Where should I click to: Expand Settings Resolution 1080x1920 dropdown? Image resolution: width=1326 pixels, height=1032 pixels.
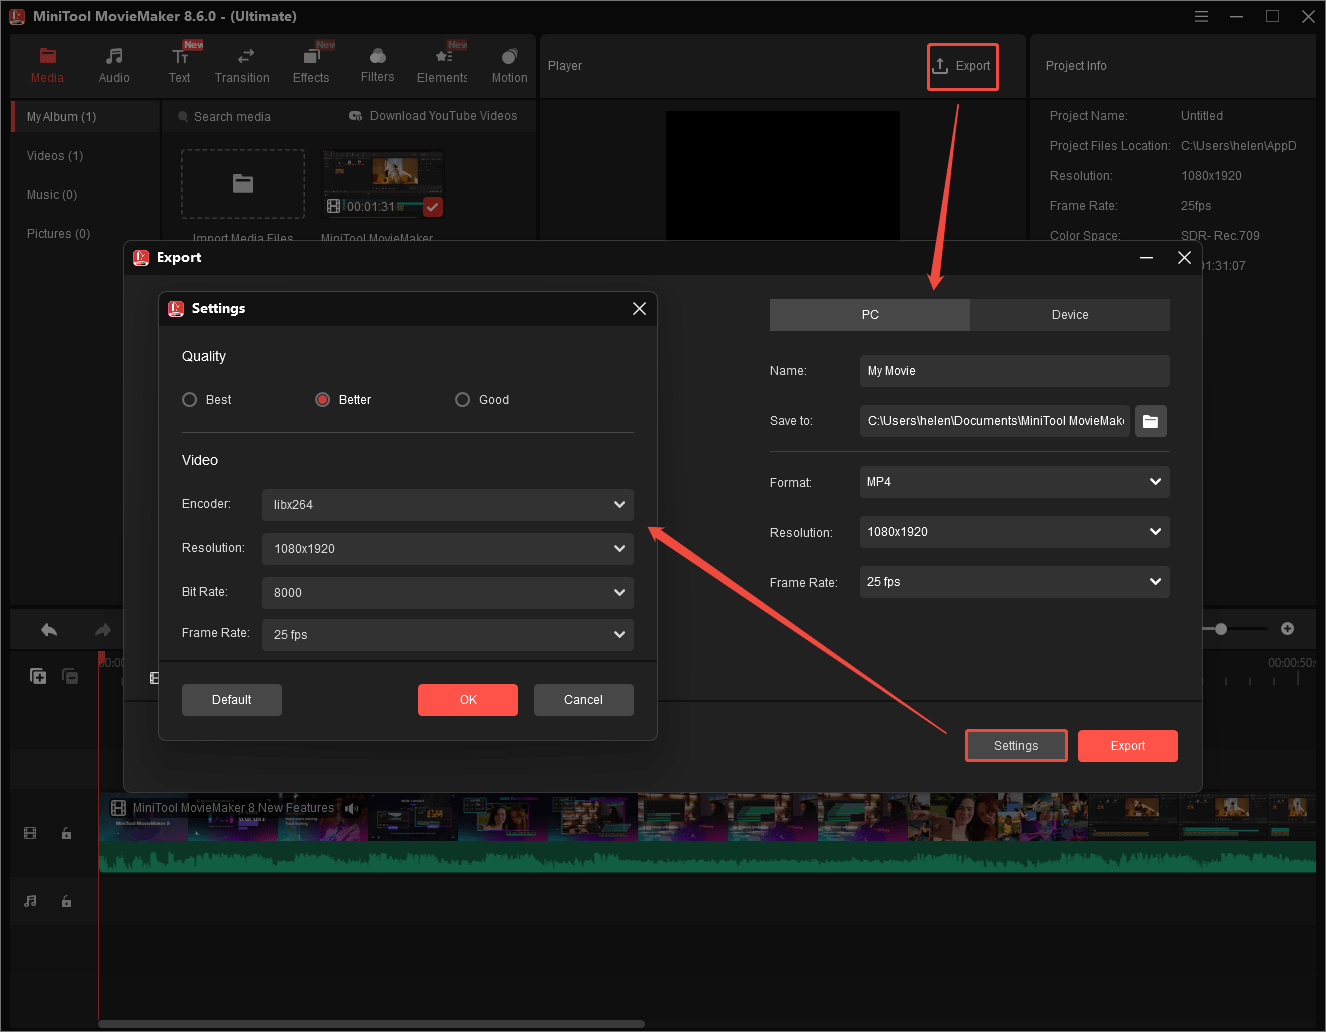click(x=448, y=549)
